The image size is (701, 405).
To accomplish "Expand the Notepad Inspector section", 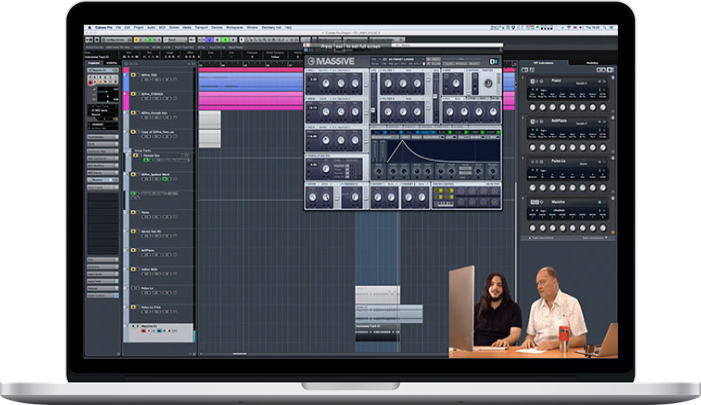I will coord(102,288).
